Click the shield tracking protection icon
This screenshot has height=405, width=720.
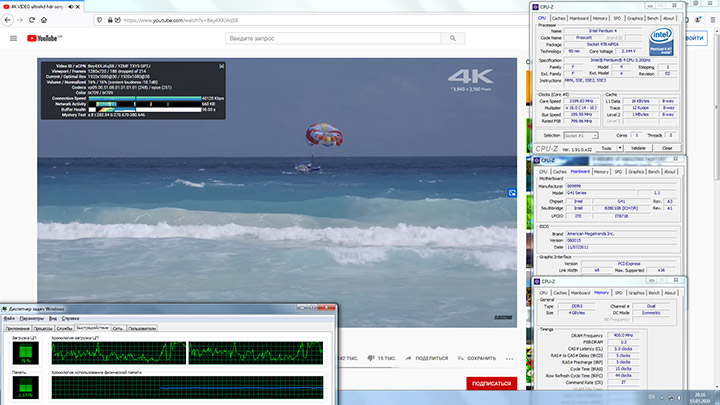point(99,20)
